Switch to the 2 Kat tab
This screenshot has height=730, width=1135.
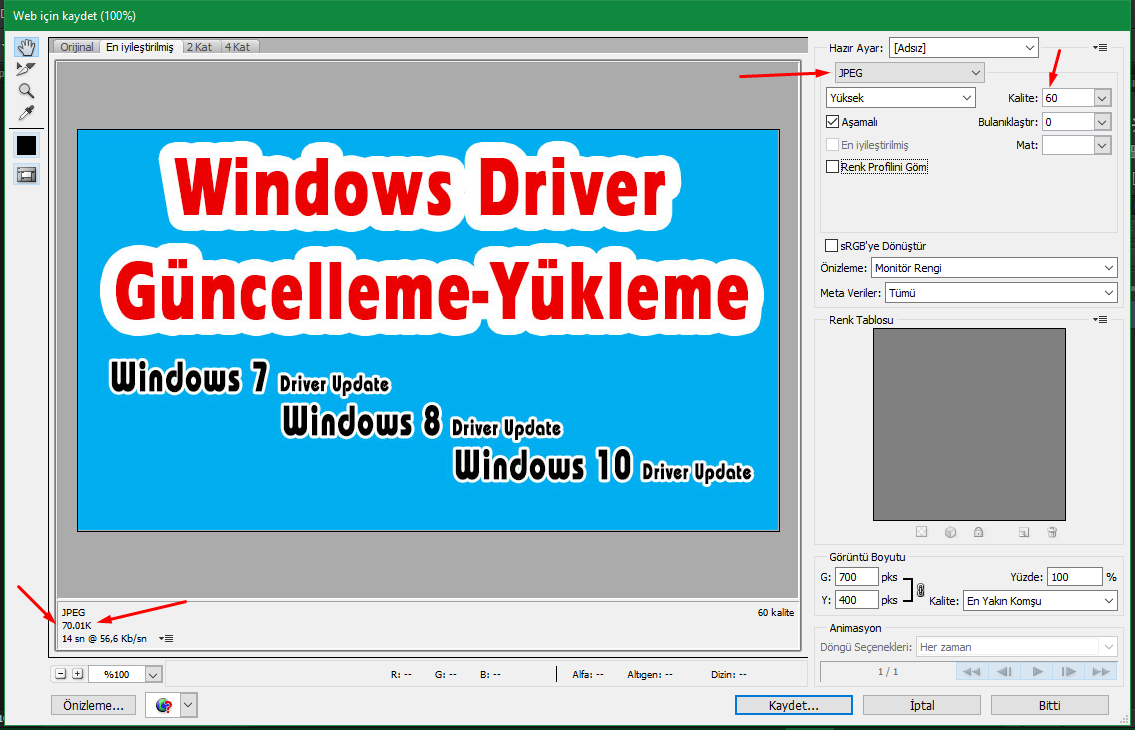[199, 47]
